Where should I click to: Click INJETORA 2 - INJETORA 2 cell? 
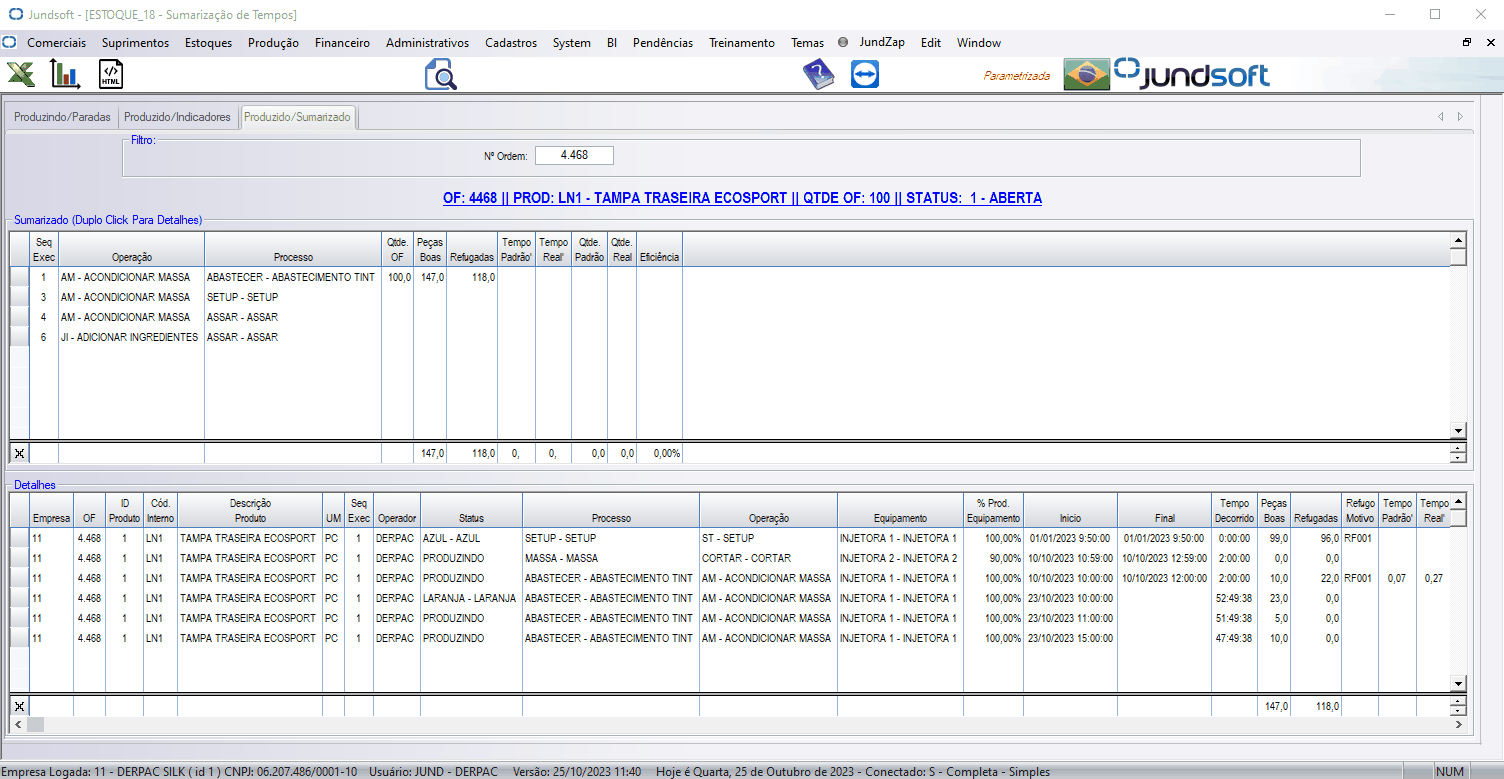[899, 558]
